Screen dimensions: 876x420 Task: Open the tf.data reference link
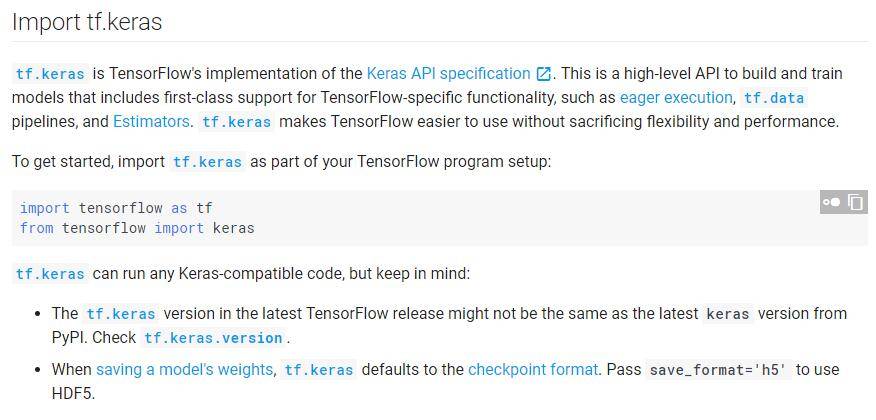tap(774, 98)
